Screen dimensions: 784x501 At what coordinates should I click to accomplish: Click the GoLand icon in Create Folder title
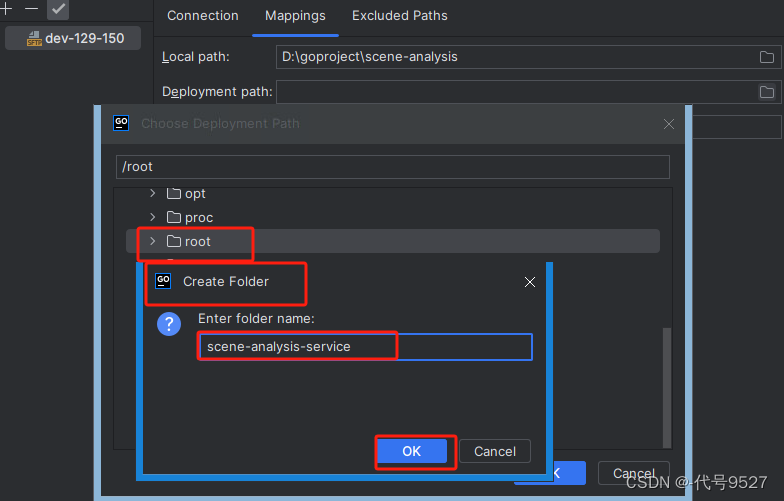[164, 281]
